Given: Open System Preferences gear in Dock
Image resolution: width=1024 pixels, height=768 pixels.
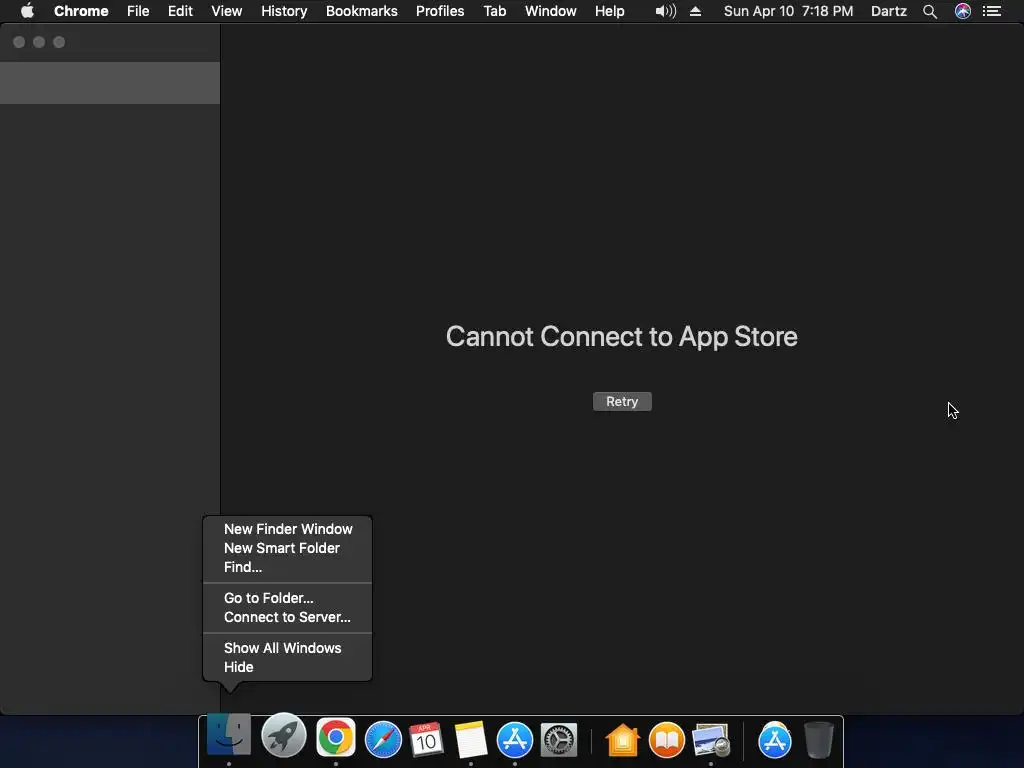Looking at the screenshot, I should pyautogui.click(x=559, y=740).
